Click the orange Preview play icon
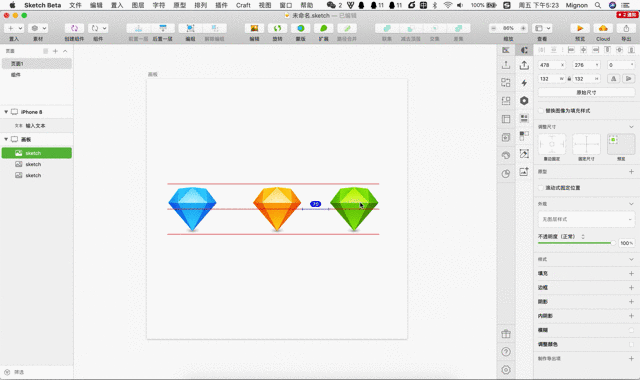Screen dimensions: 640x380 (580, 28)
